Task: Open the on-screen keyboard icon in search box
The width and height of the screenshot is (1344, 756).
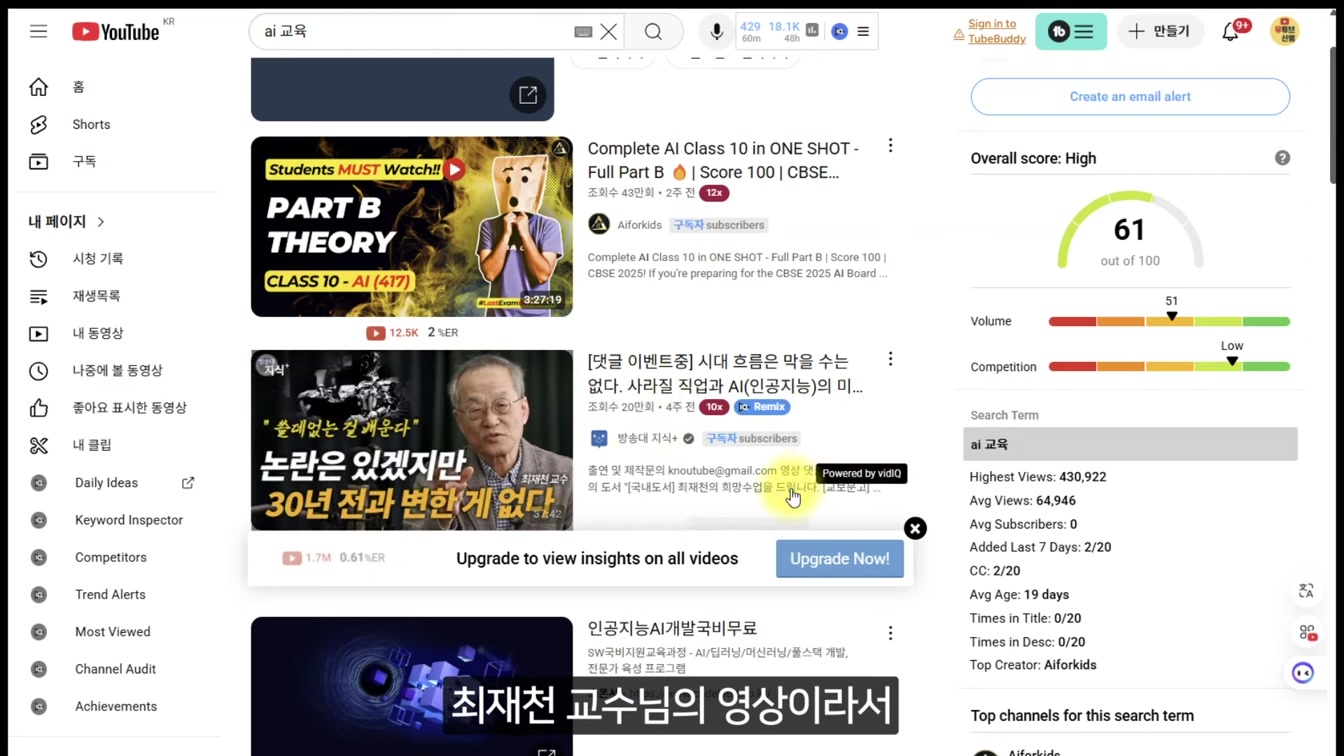Action: coord(583,32)
